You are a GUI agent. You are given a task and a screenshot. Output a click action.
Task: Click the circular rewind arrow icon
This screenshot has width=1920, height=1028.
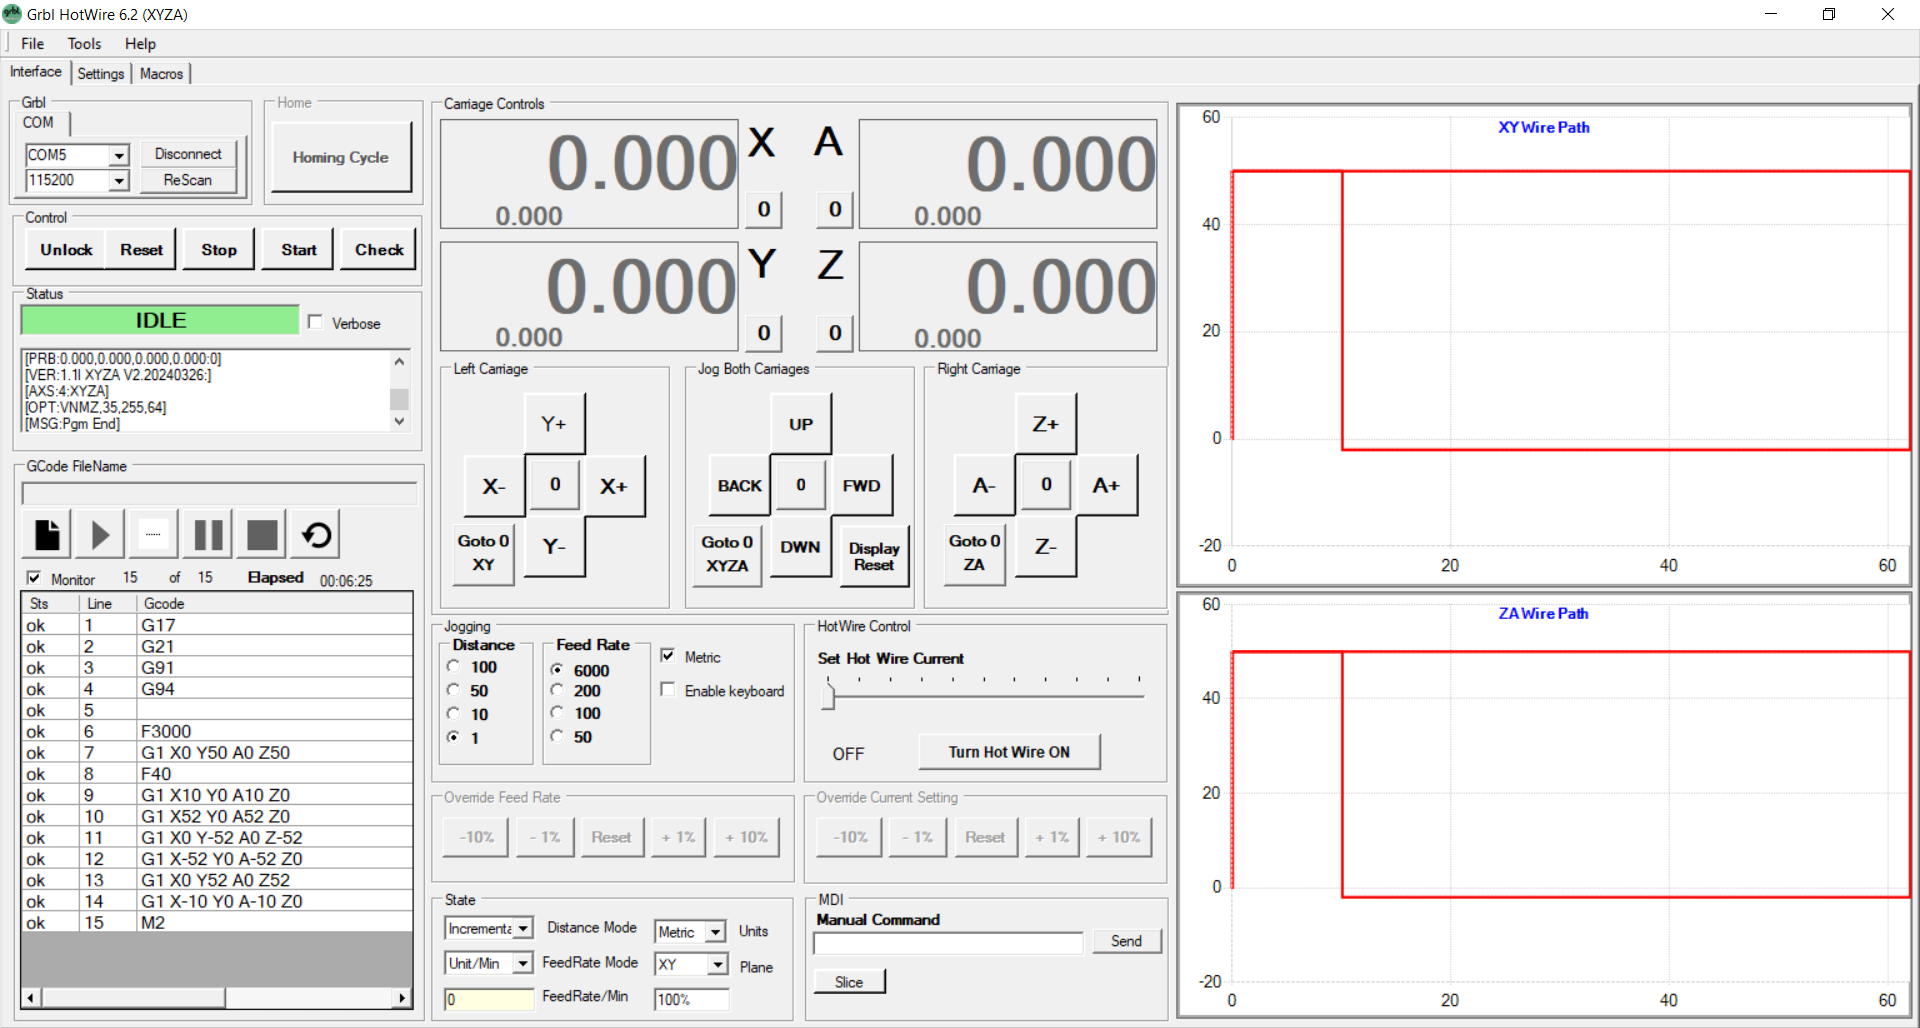pos(316,535)
